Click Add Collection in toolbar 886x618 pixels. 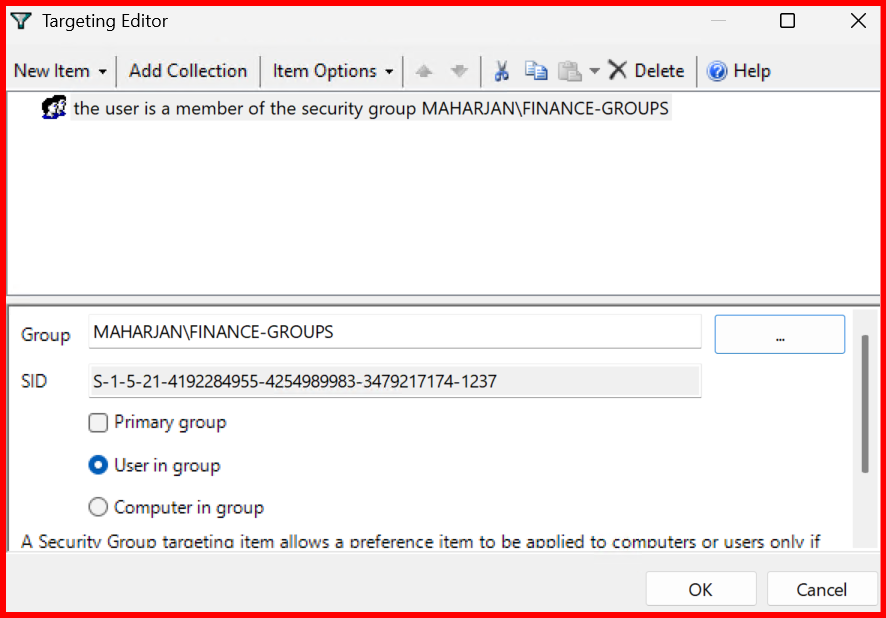point(188,71)
